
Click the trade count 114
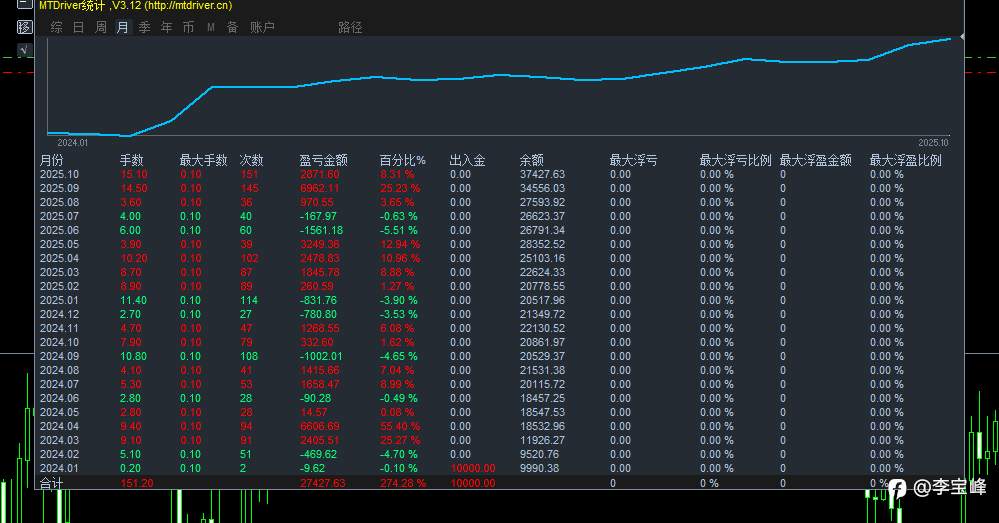249,300
